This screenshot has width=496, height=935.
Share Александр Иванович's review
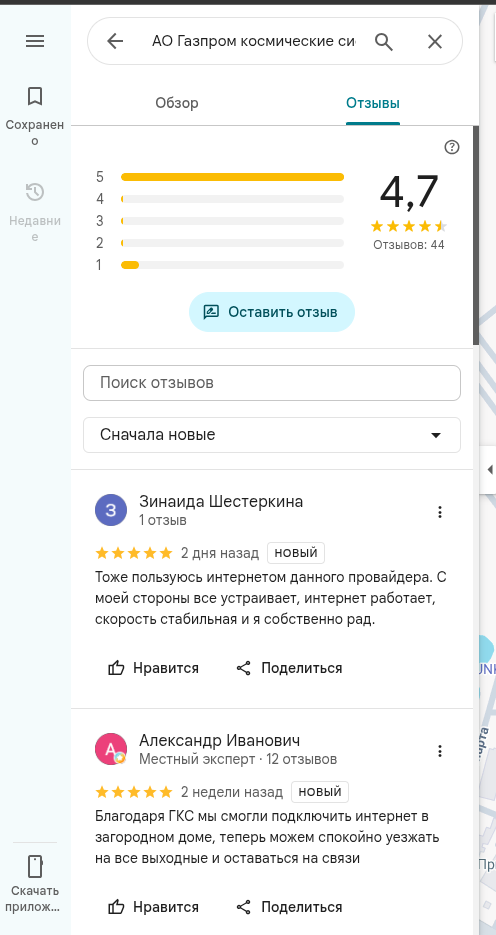[x=289, y=907]
